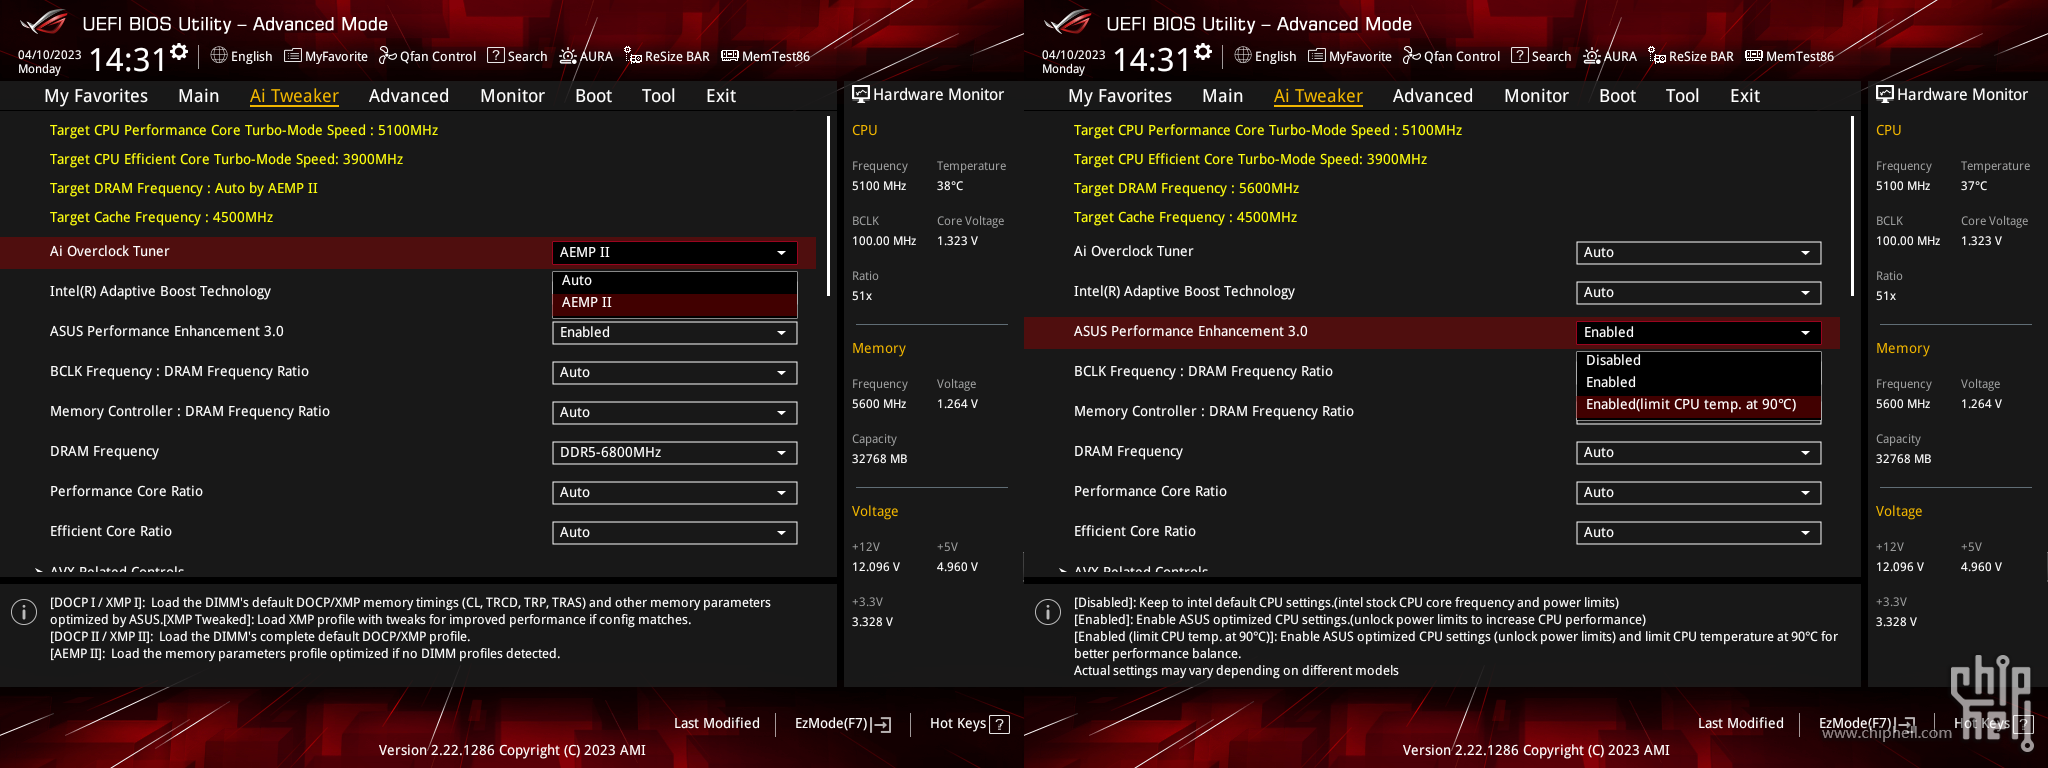This screenshot has height=768, width=2048.
Task: Open Qfan Control in left screen
Action: (427, 56)
